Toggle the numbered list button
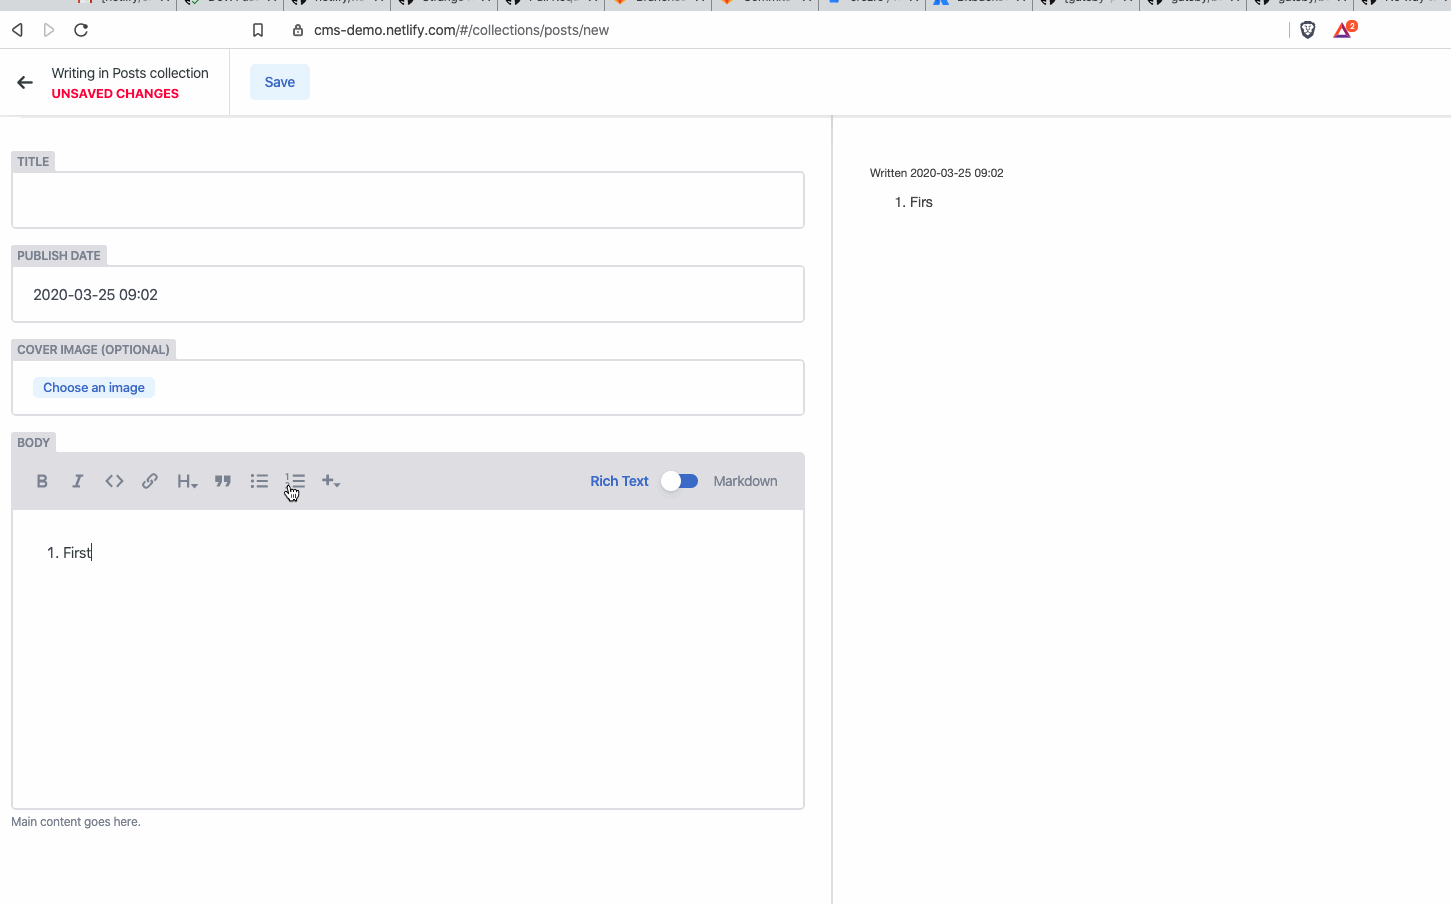Image resolution: width=1451 pixels, height=904 pixels. (x=295, y=481)
